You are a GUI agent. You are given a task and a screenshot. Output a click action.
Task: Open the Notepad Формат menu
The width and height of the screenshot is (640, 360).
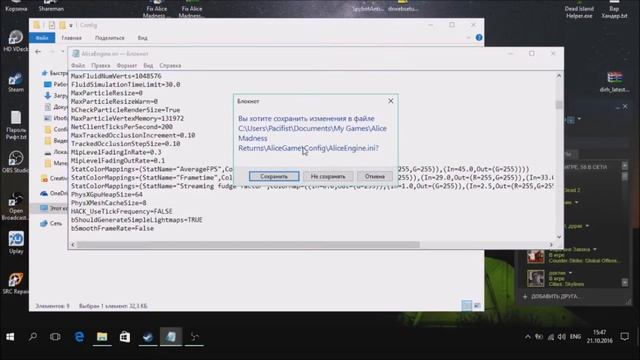point(127,65)
